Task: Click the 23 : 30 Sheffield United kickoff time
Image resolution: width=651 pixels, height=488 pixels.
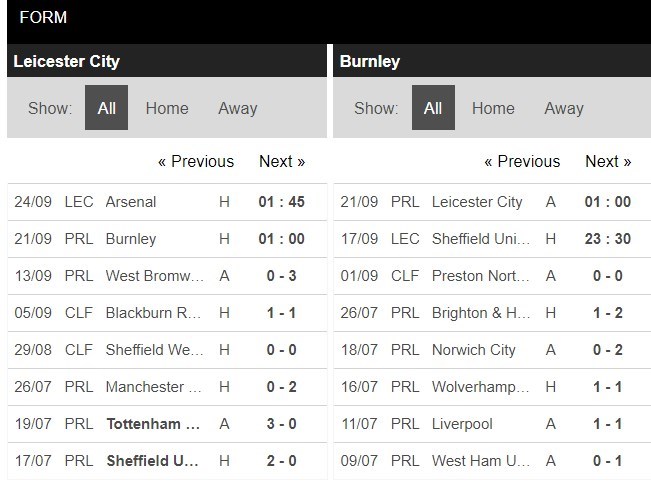Action: (x=607, y=239)
